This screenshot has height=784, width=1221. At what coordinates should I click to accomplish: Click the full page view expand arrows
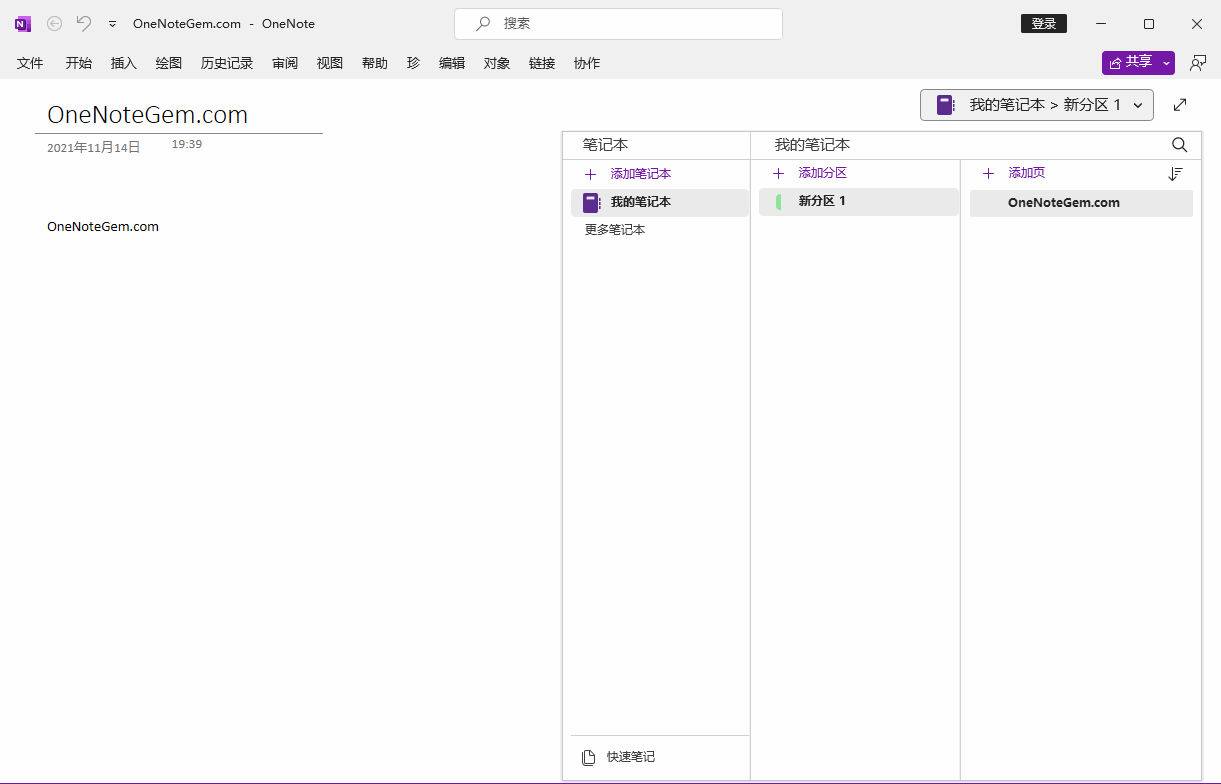coord(1180,105)
